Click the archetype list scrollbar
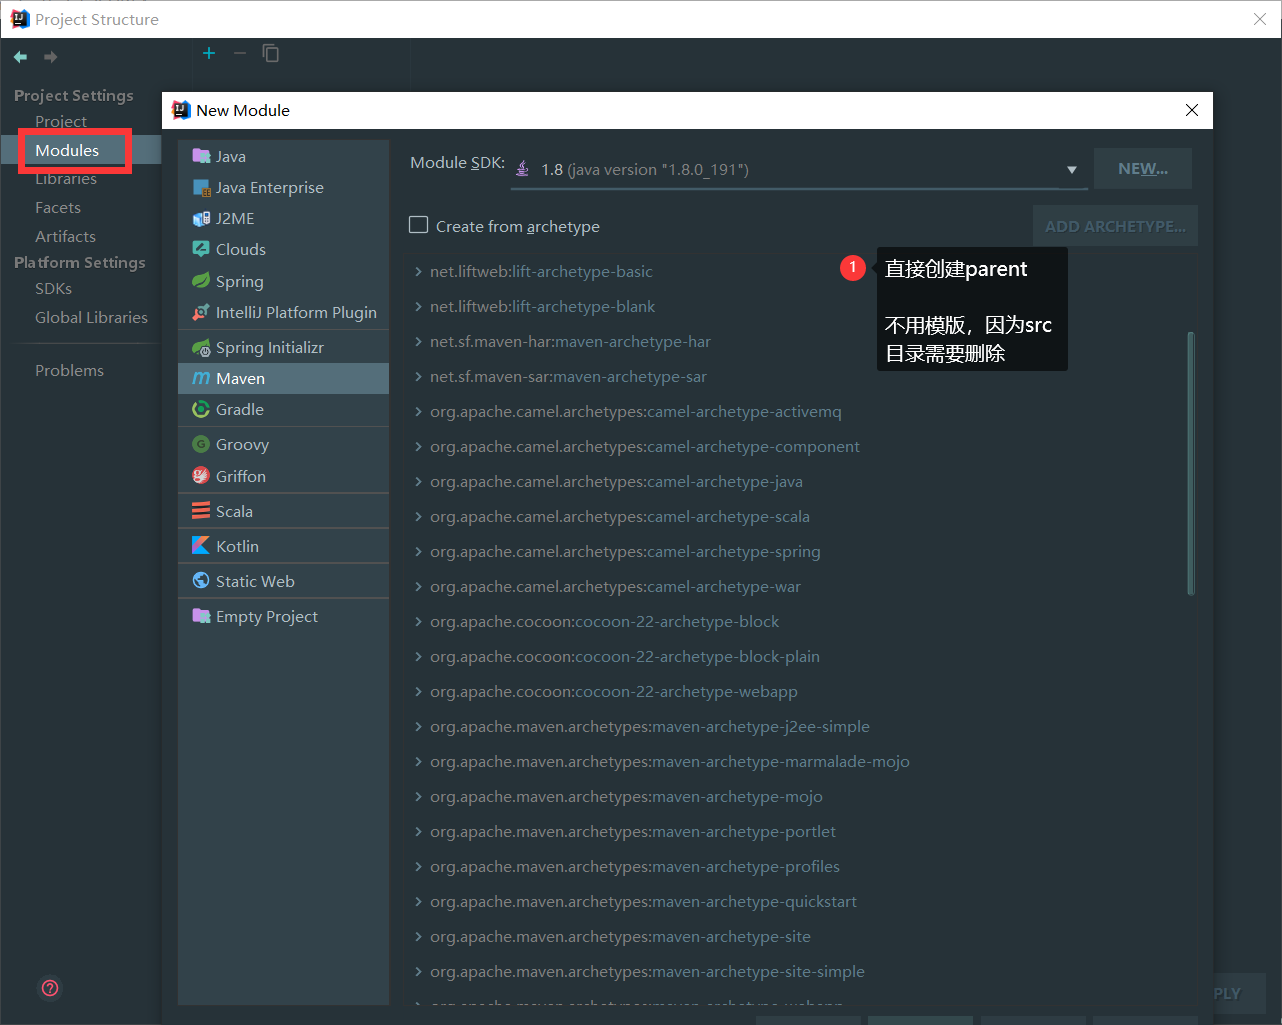This screenshot has height=1025, width=1282. coord(1191,463)
